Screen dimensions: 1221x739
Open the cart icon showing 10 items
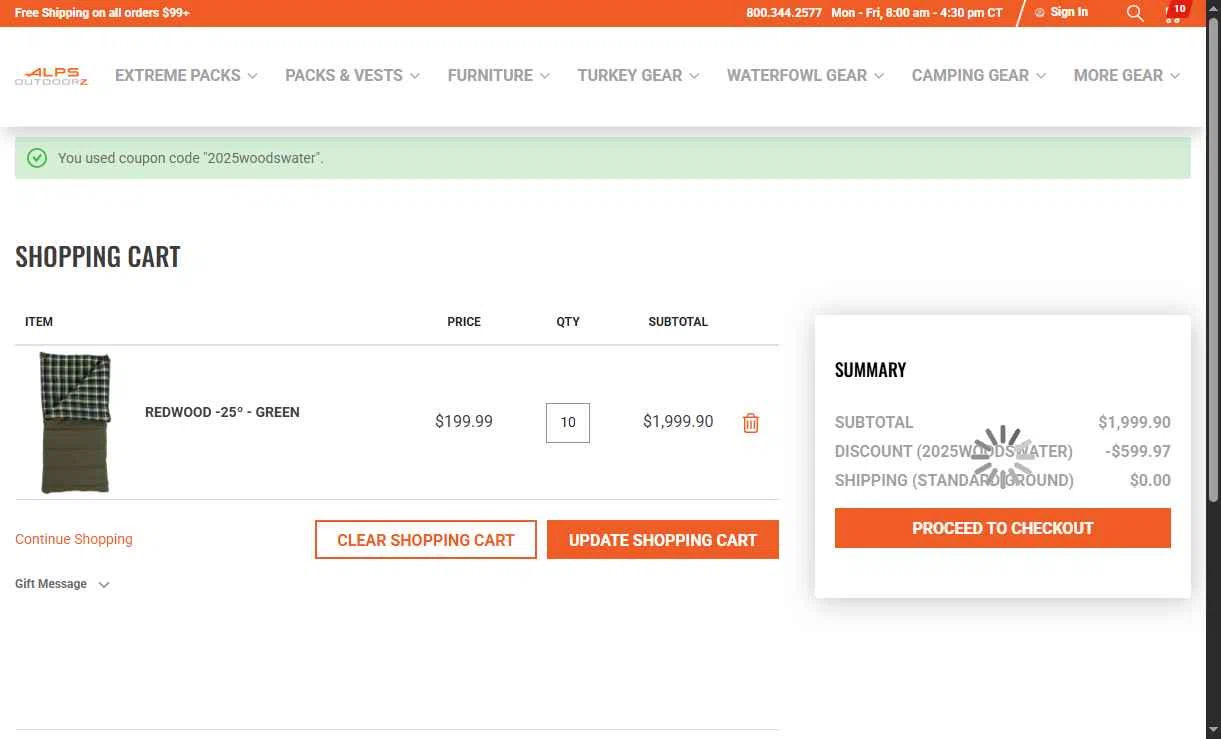pyautogui.click(x=1175, y=13)
